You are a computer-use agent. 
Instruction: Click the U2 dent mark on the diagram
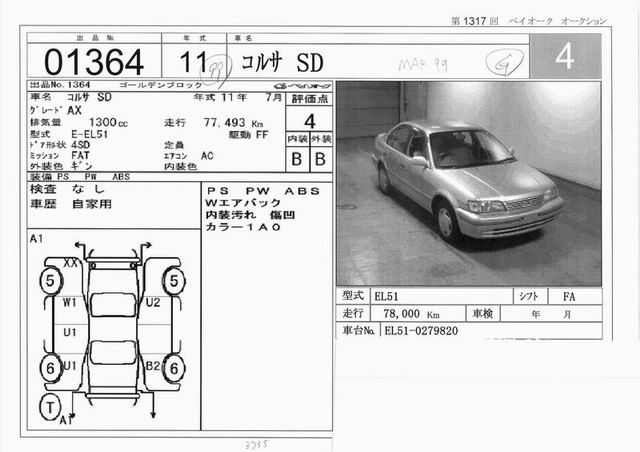pyautogui.click(x=152, y=301)
